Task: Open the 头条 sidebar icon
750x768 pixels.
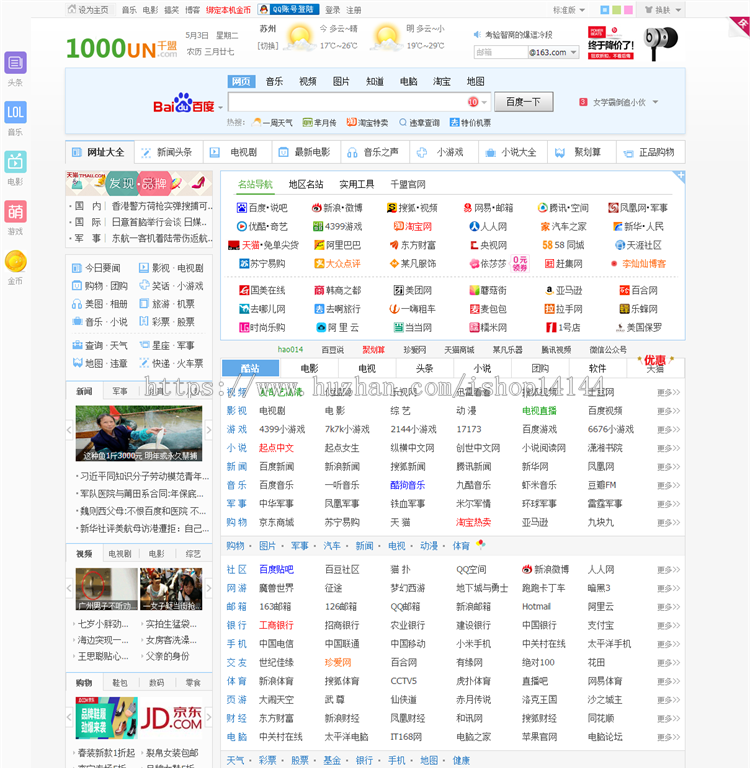Action: pyautogui.click(x=15, y=63)
